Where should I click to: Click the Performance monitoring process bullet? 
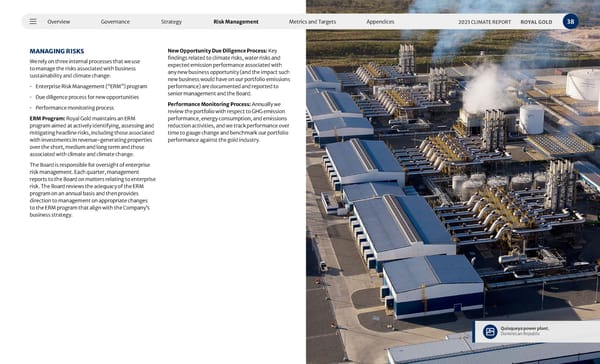click(75, 108)
